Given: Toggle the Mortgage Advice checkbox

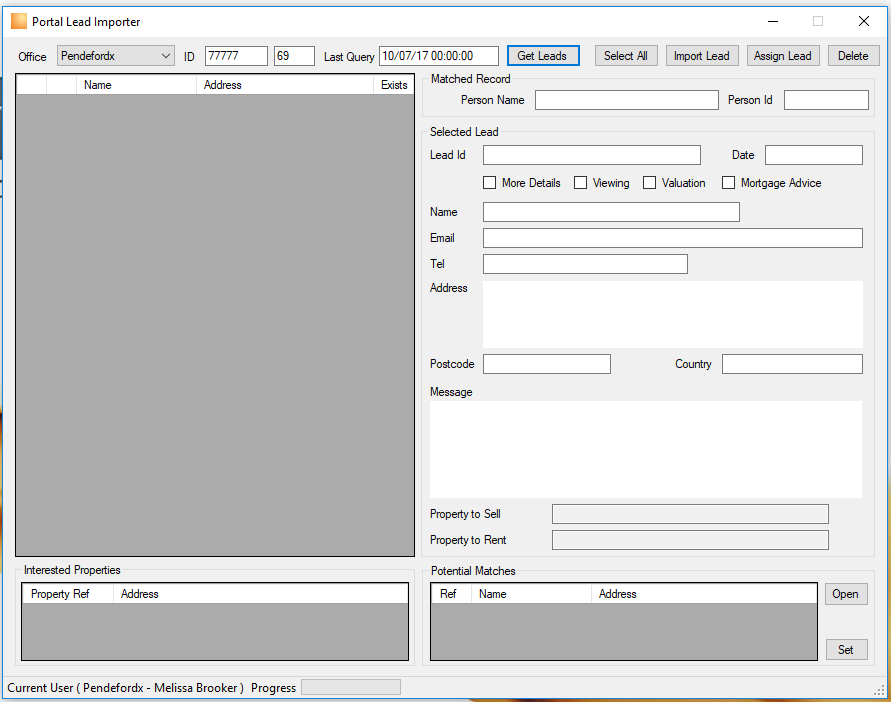Looking at the screenshot, I should tap(728, 182).
